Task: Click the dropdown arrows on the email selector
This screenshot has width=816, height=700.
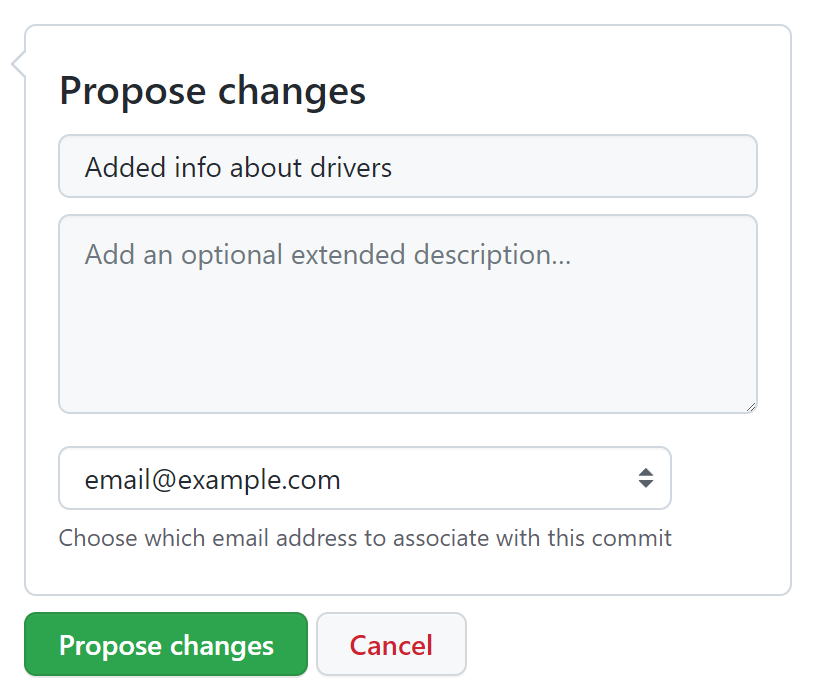Action: pos(646,478)
